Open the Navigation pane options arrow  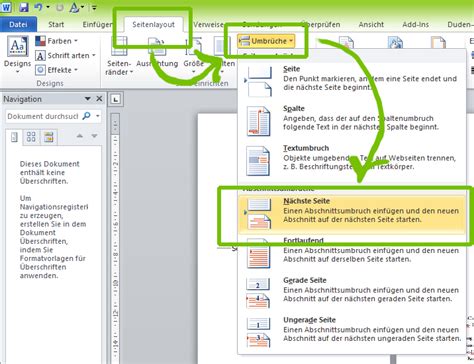(x=87, y=99)
